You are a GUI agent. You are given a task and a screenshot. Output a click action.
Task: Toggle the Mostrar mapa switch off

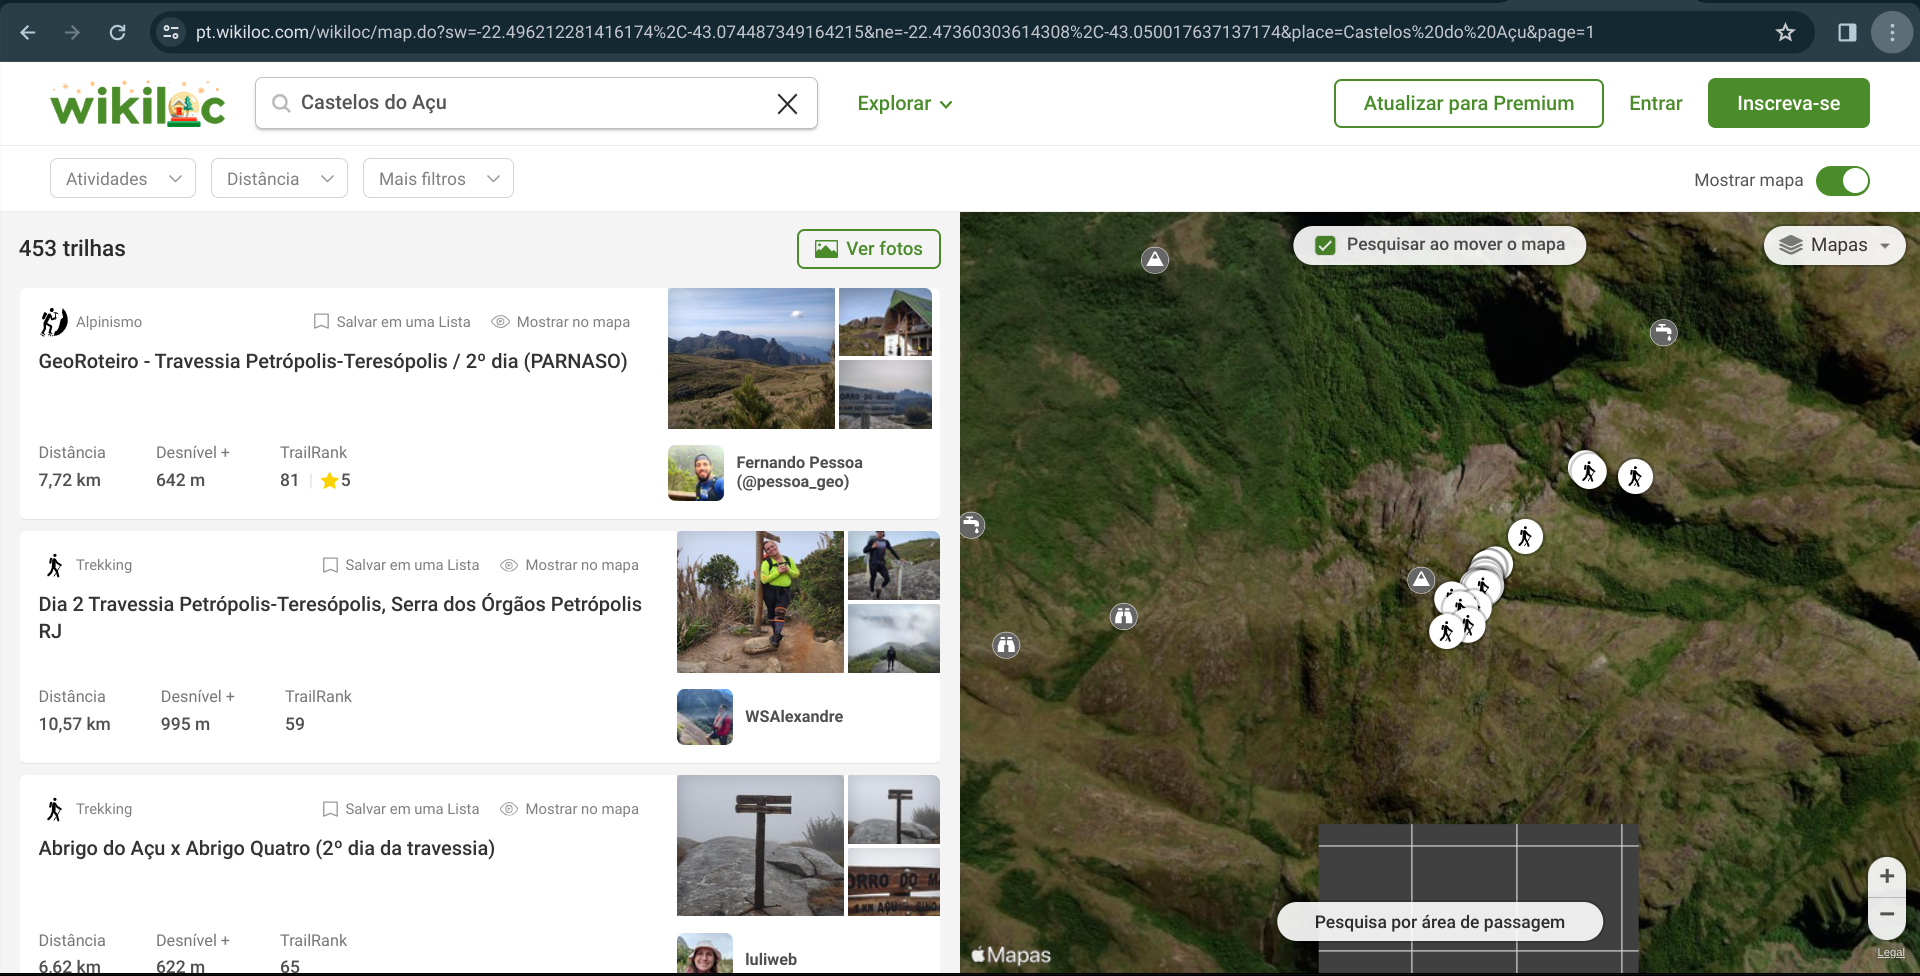[1842, 180]
